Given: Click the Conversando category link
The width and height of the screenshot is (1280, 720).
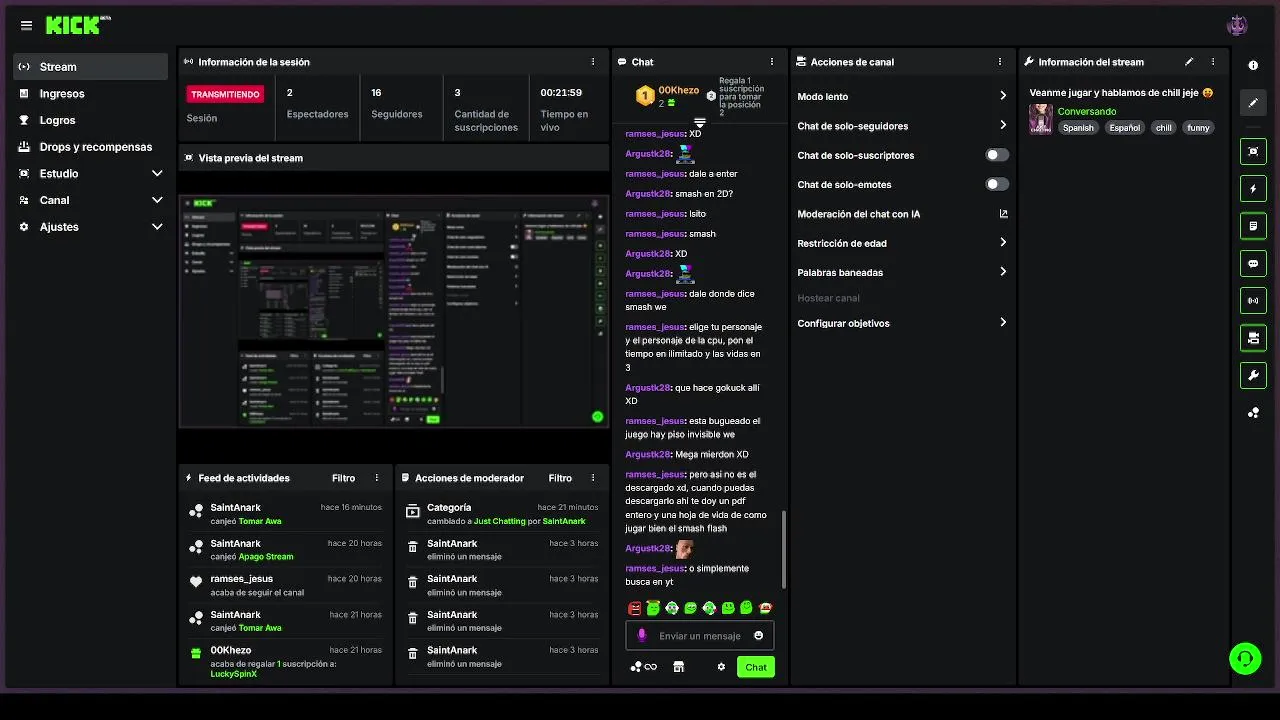Looking at the screenshot, I should 1087,111.
